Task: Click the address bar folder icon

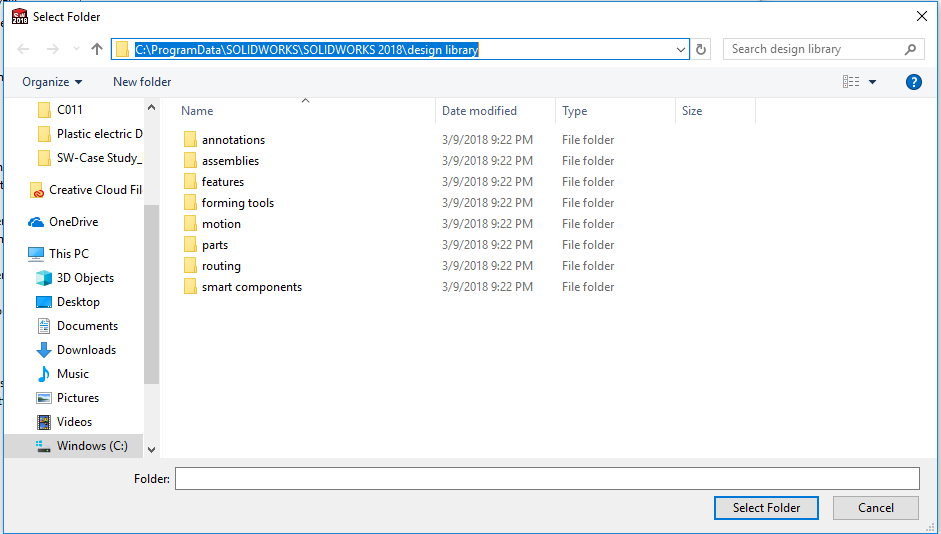Action: 122,49
